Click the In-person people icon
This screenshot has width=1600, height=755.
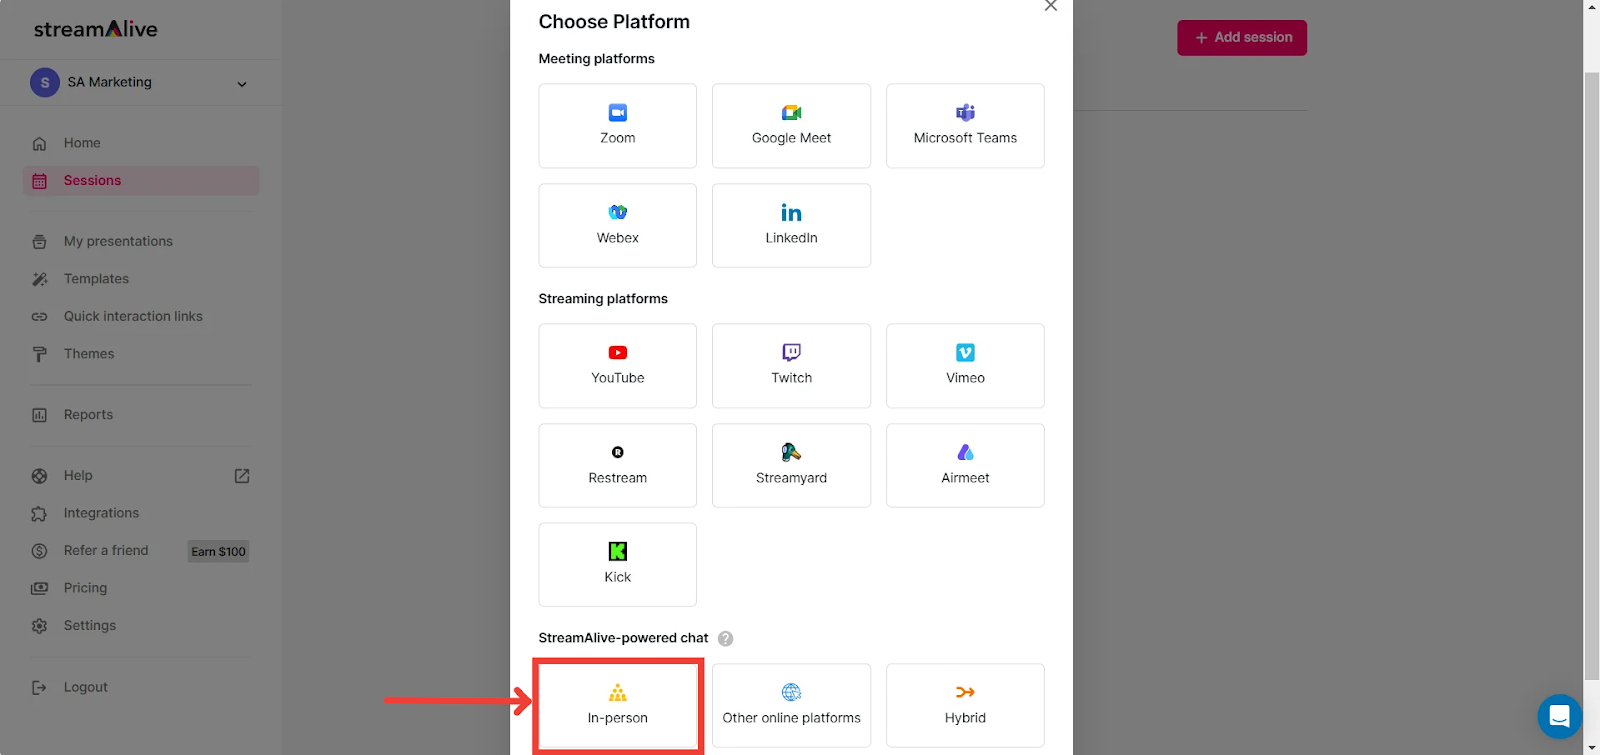point(618,692)
